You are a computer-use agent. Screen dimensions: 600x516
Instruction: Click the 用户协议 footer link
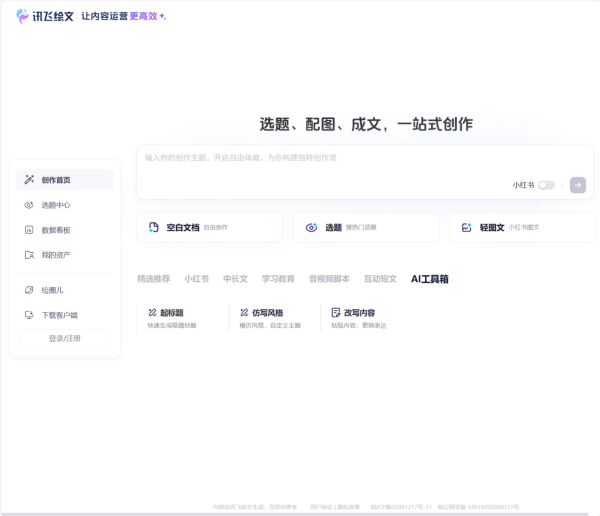(321, 507)
